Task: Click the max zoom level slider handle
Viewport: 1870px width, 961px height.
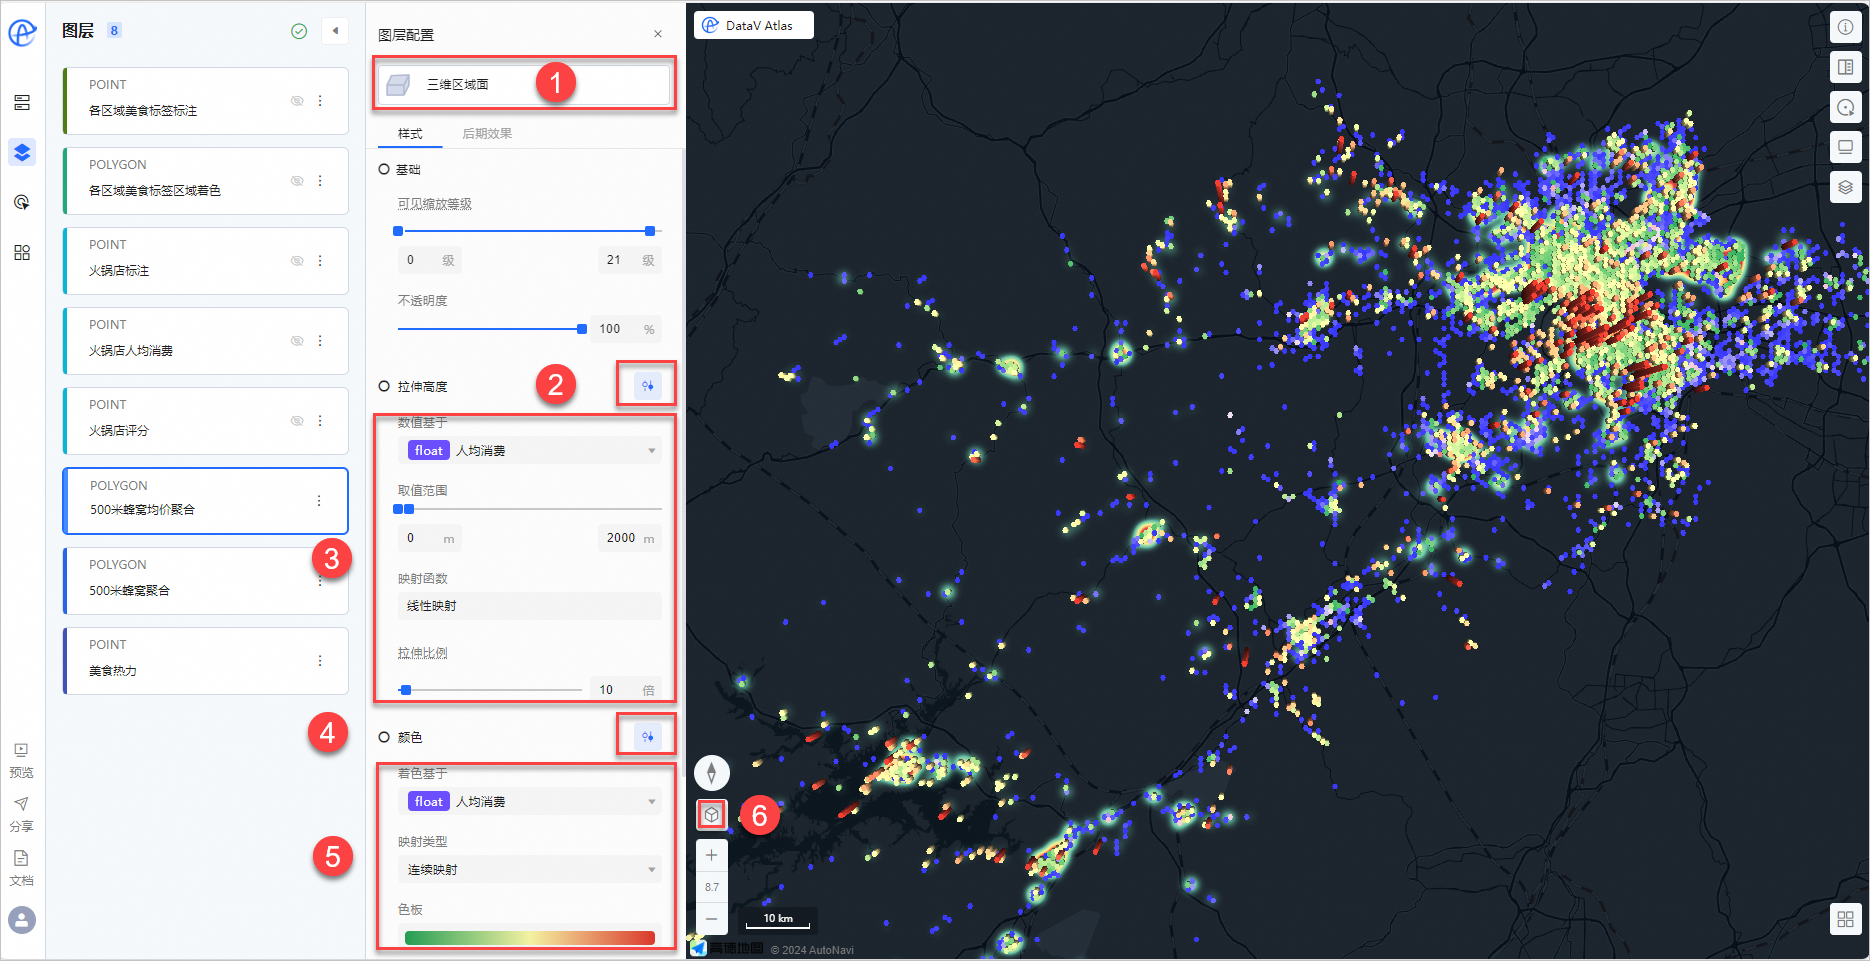Action: tap(650, 231)
